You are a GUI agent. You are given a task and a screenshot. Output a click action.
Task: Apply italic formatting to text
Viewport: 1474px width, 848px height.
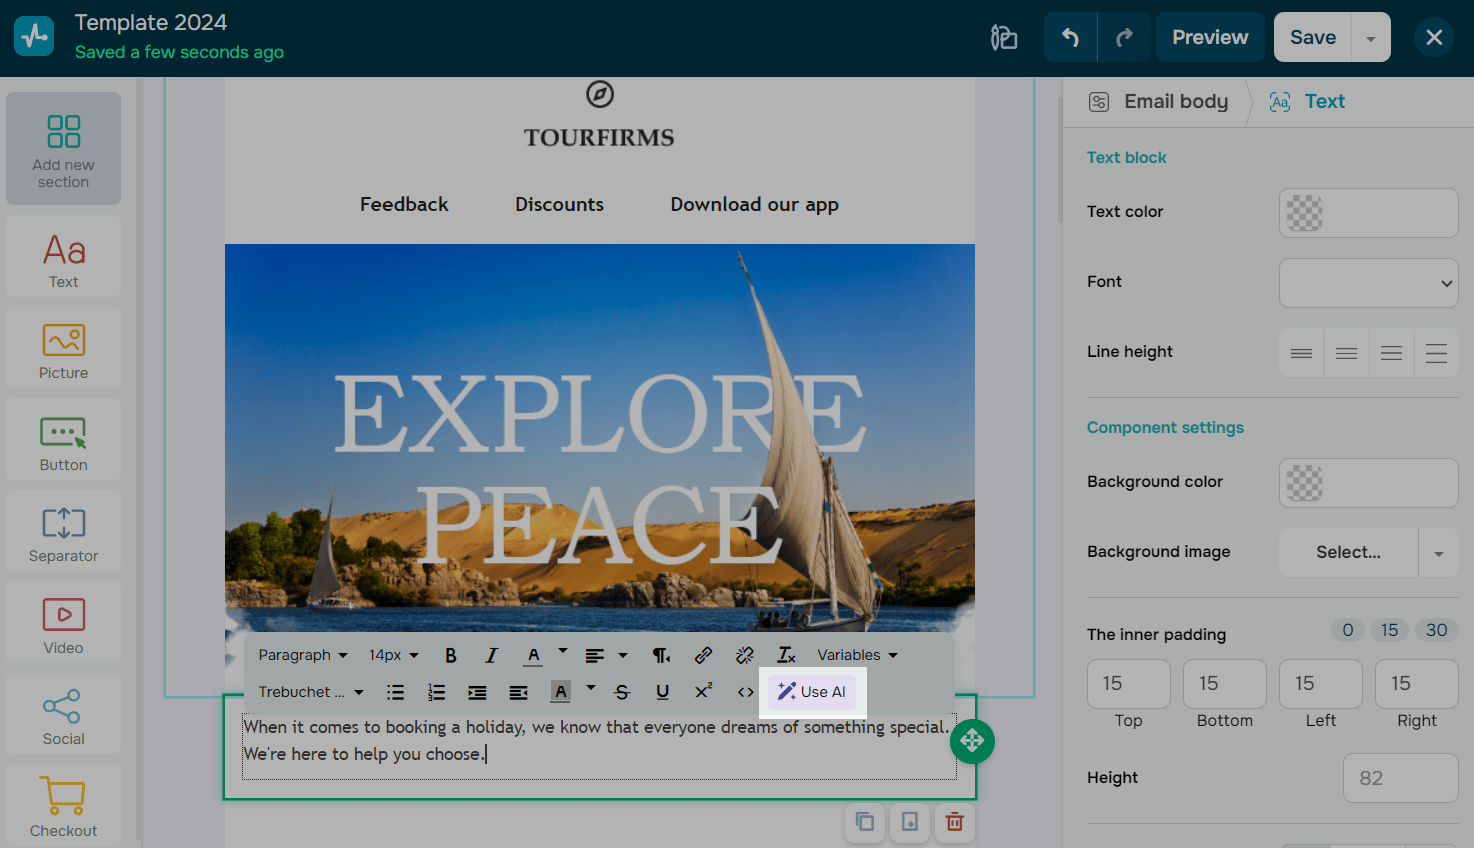click(x=491, y=655)
